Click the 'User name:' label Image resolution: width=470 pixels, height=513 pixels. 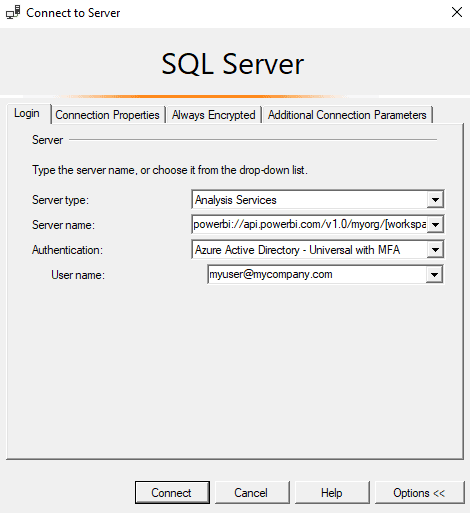(78, 275)
